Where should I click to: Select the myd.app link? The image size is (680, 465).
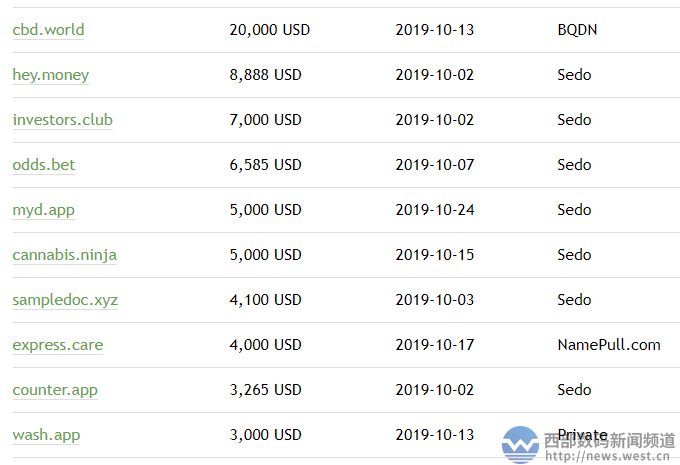43,210
